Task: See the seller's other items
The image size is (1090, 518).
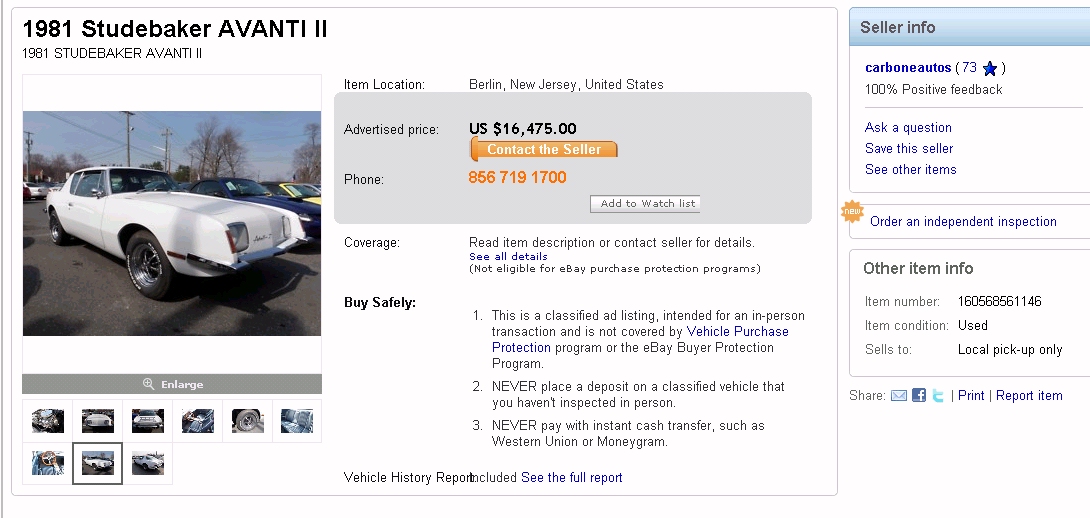Action: [910, 170]
